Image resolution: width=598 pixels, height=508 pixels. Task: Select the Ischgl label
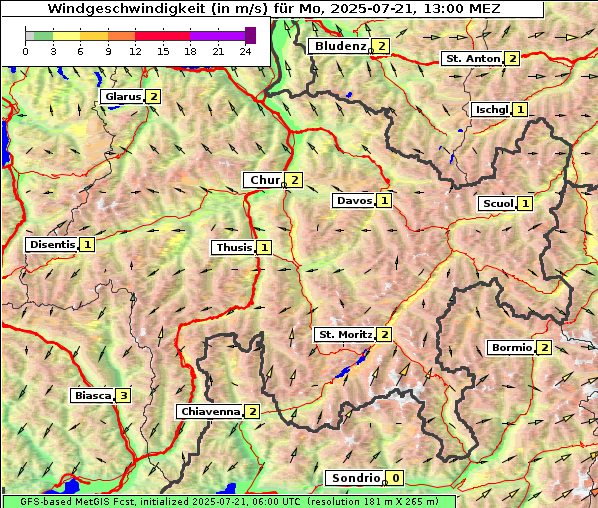coord(491,110)
